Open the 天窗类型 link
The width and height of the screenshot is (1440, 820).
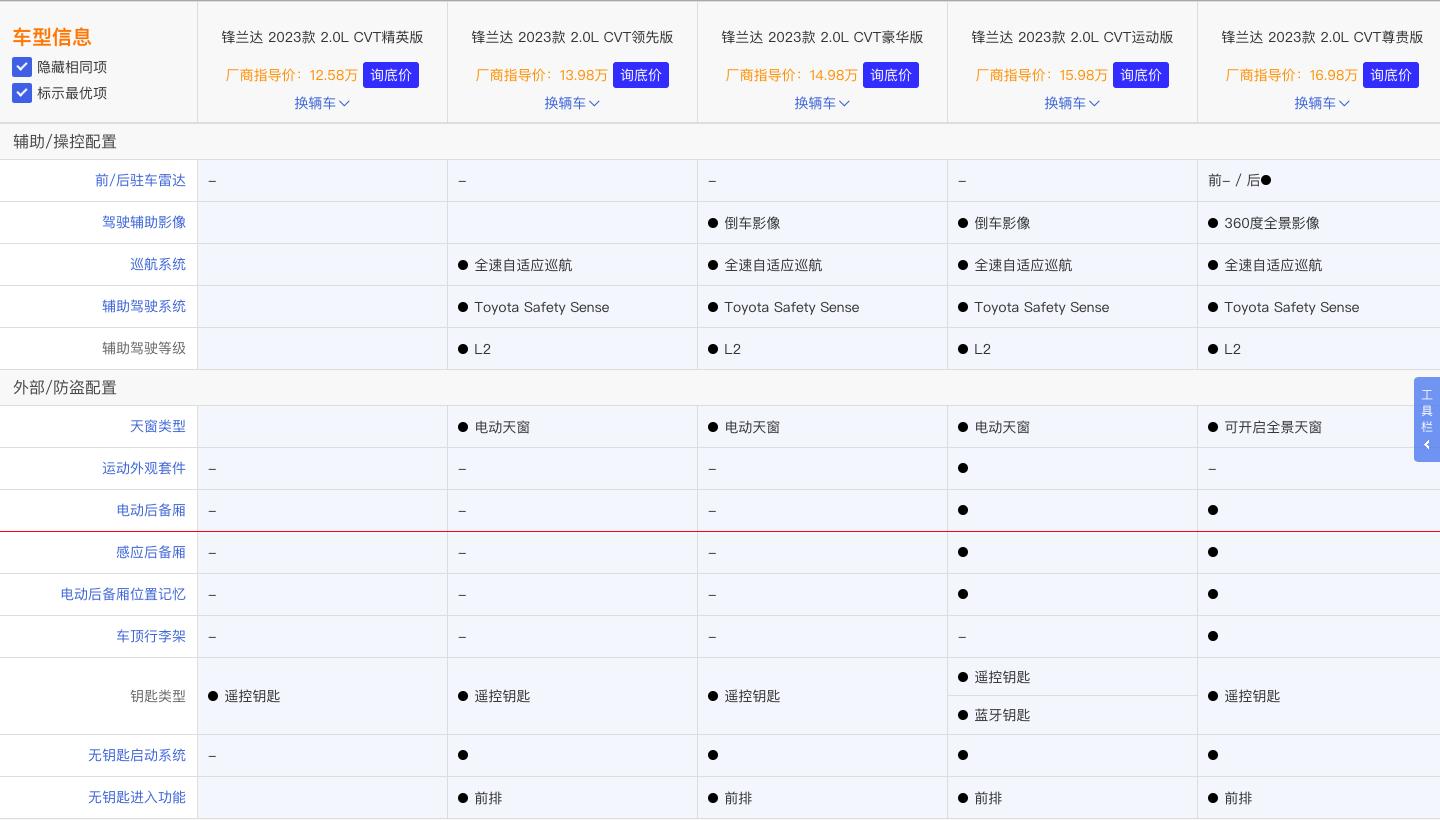(x=158, y=426)
